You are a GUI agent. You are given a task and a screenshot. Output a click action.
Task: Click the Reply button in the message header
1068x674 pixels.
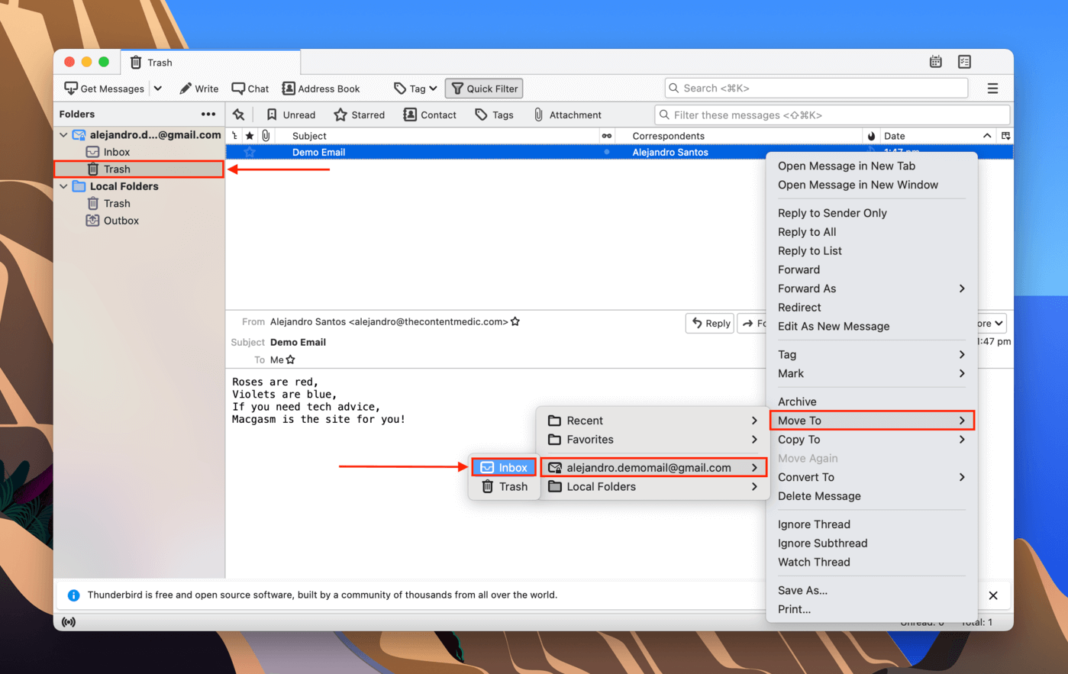tap(709, 322)
